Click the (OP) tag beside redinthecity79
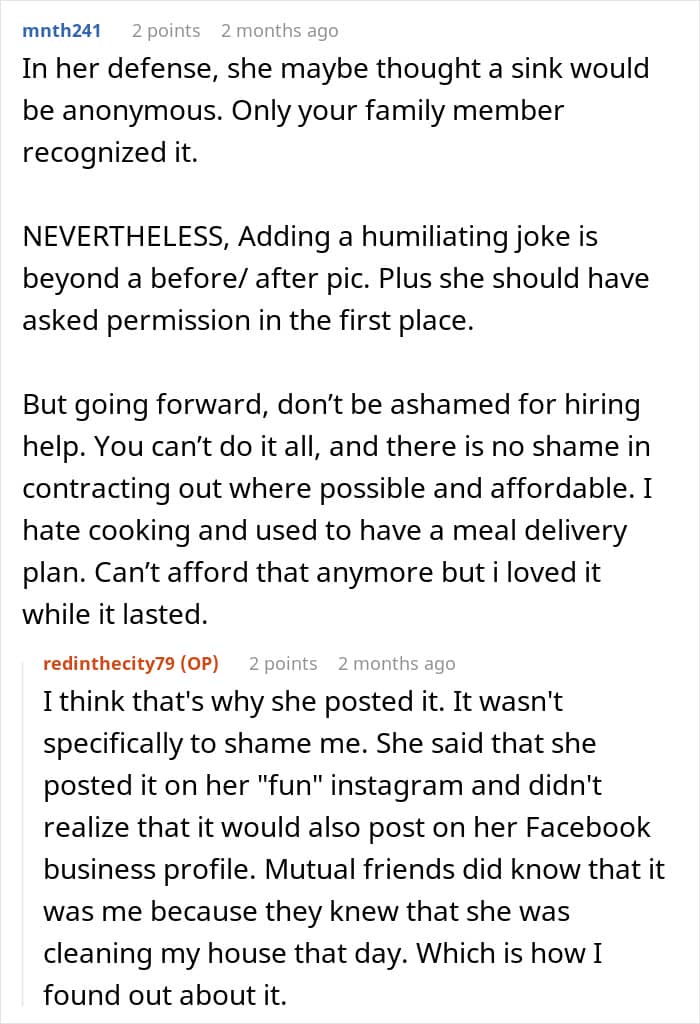700x1024 pixels. 200,663
